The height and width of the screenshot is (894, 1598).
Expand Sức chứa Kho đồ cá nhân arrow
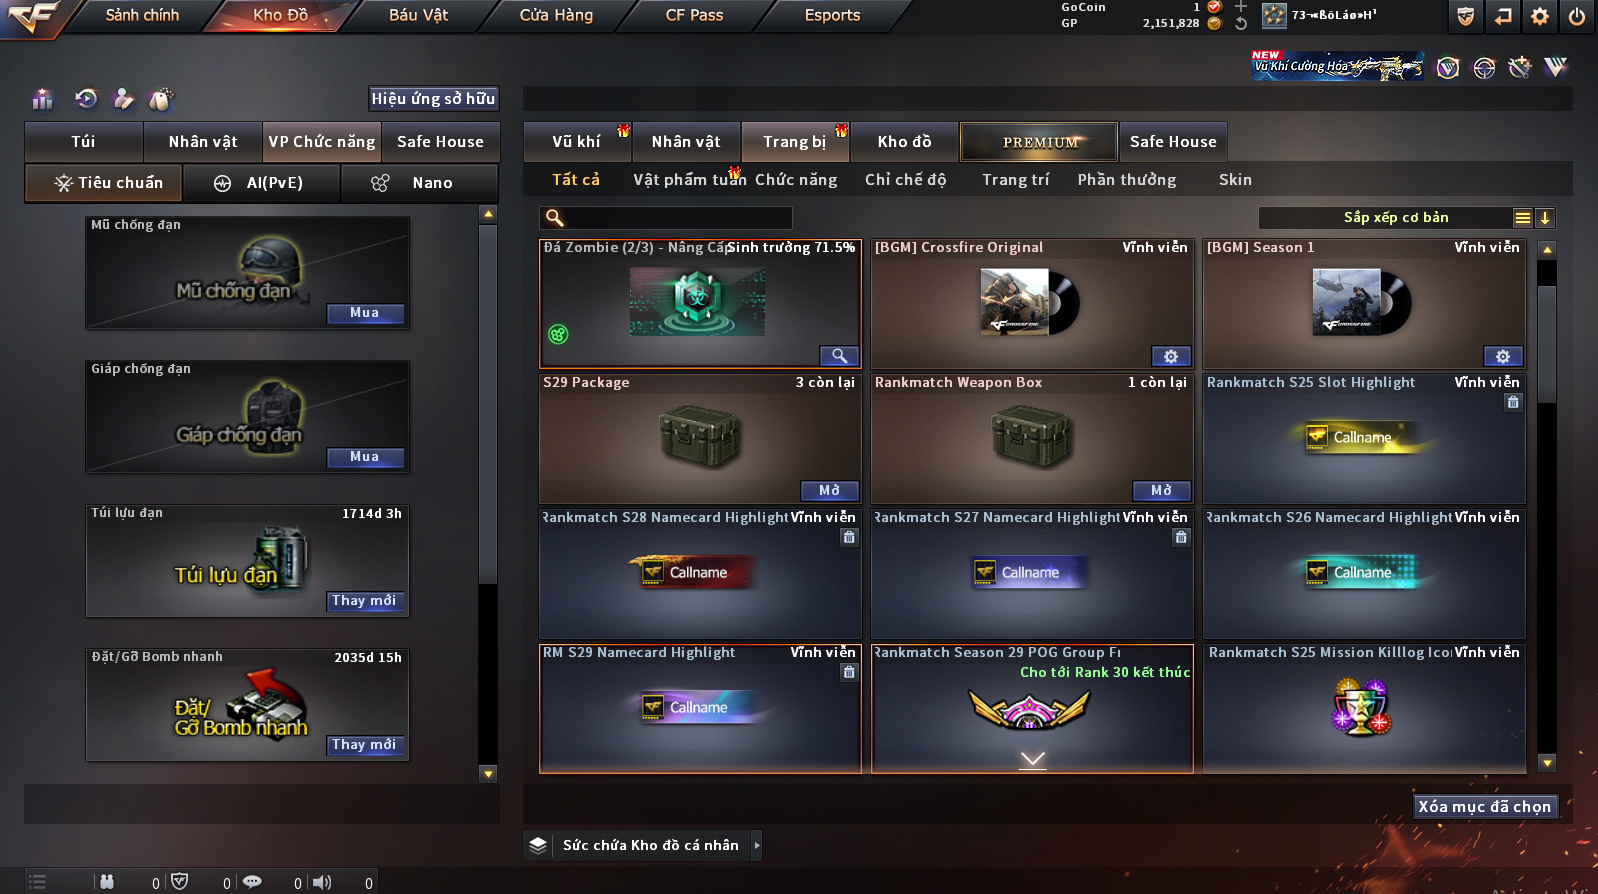point(757,845)
